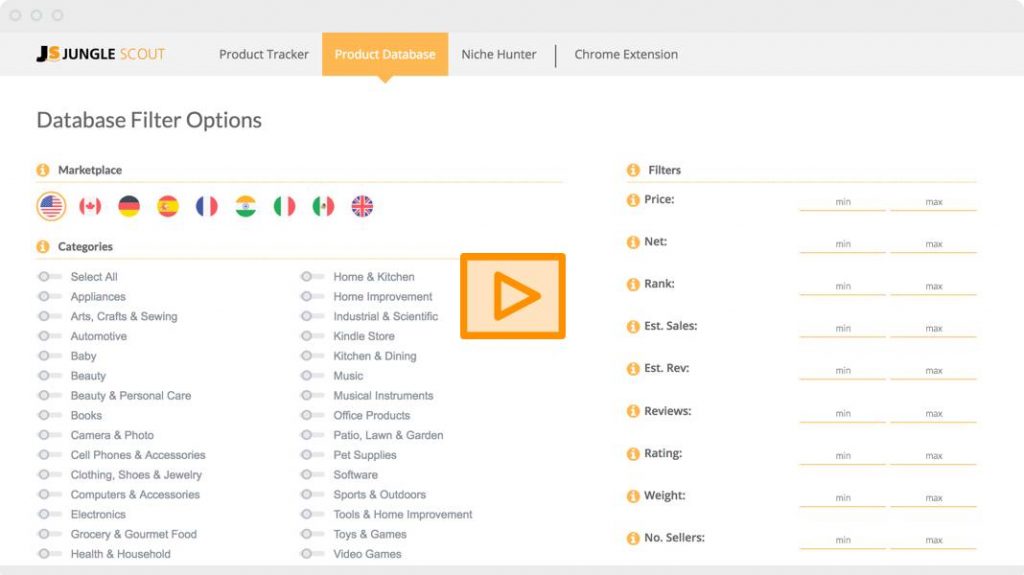Click the Patio, Lawn & Garden label
This screenshot has height=575, width=1024.
click(x=388, y=435)
